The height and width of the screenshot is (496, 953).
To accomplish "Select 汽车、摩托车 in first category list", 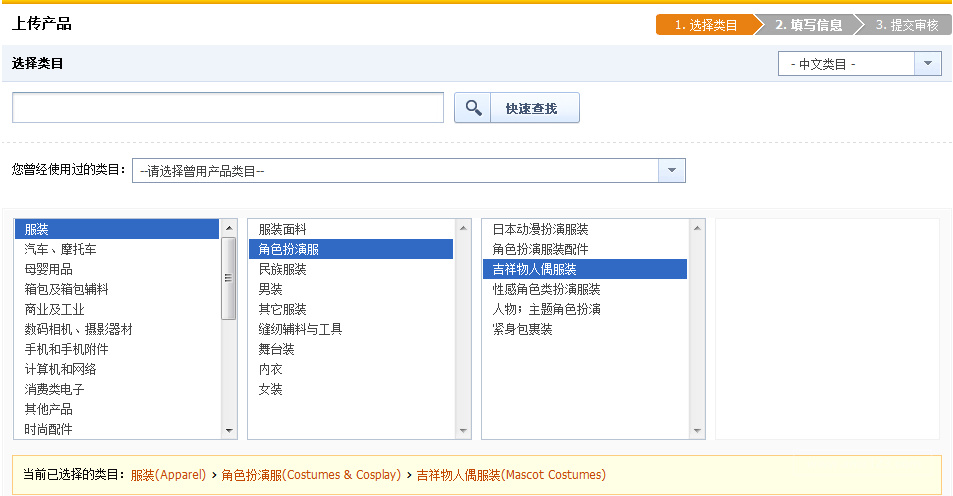I will pyautogui.click(x=61, y=249).
